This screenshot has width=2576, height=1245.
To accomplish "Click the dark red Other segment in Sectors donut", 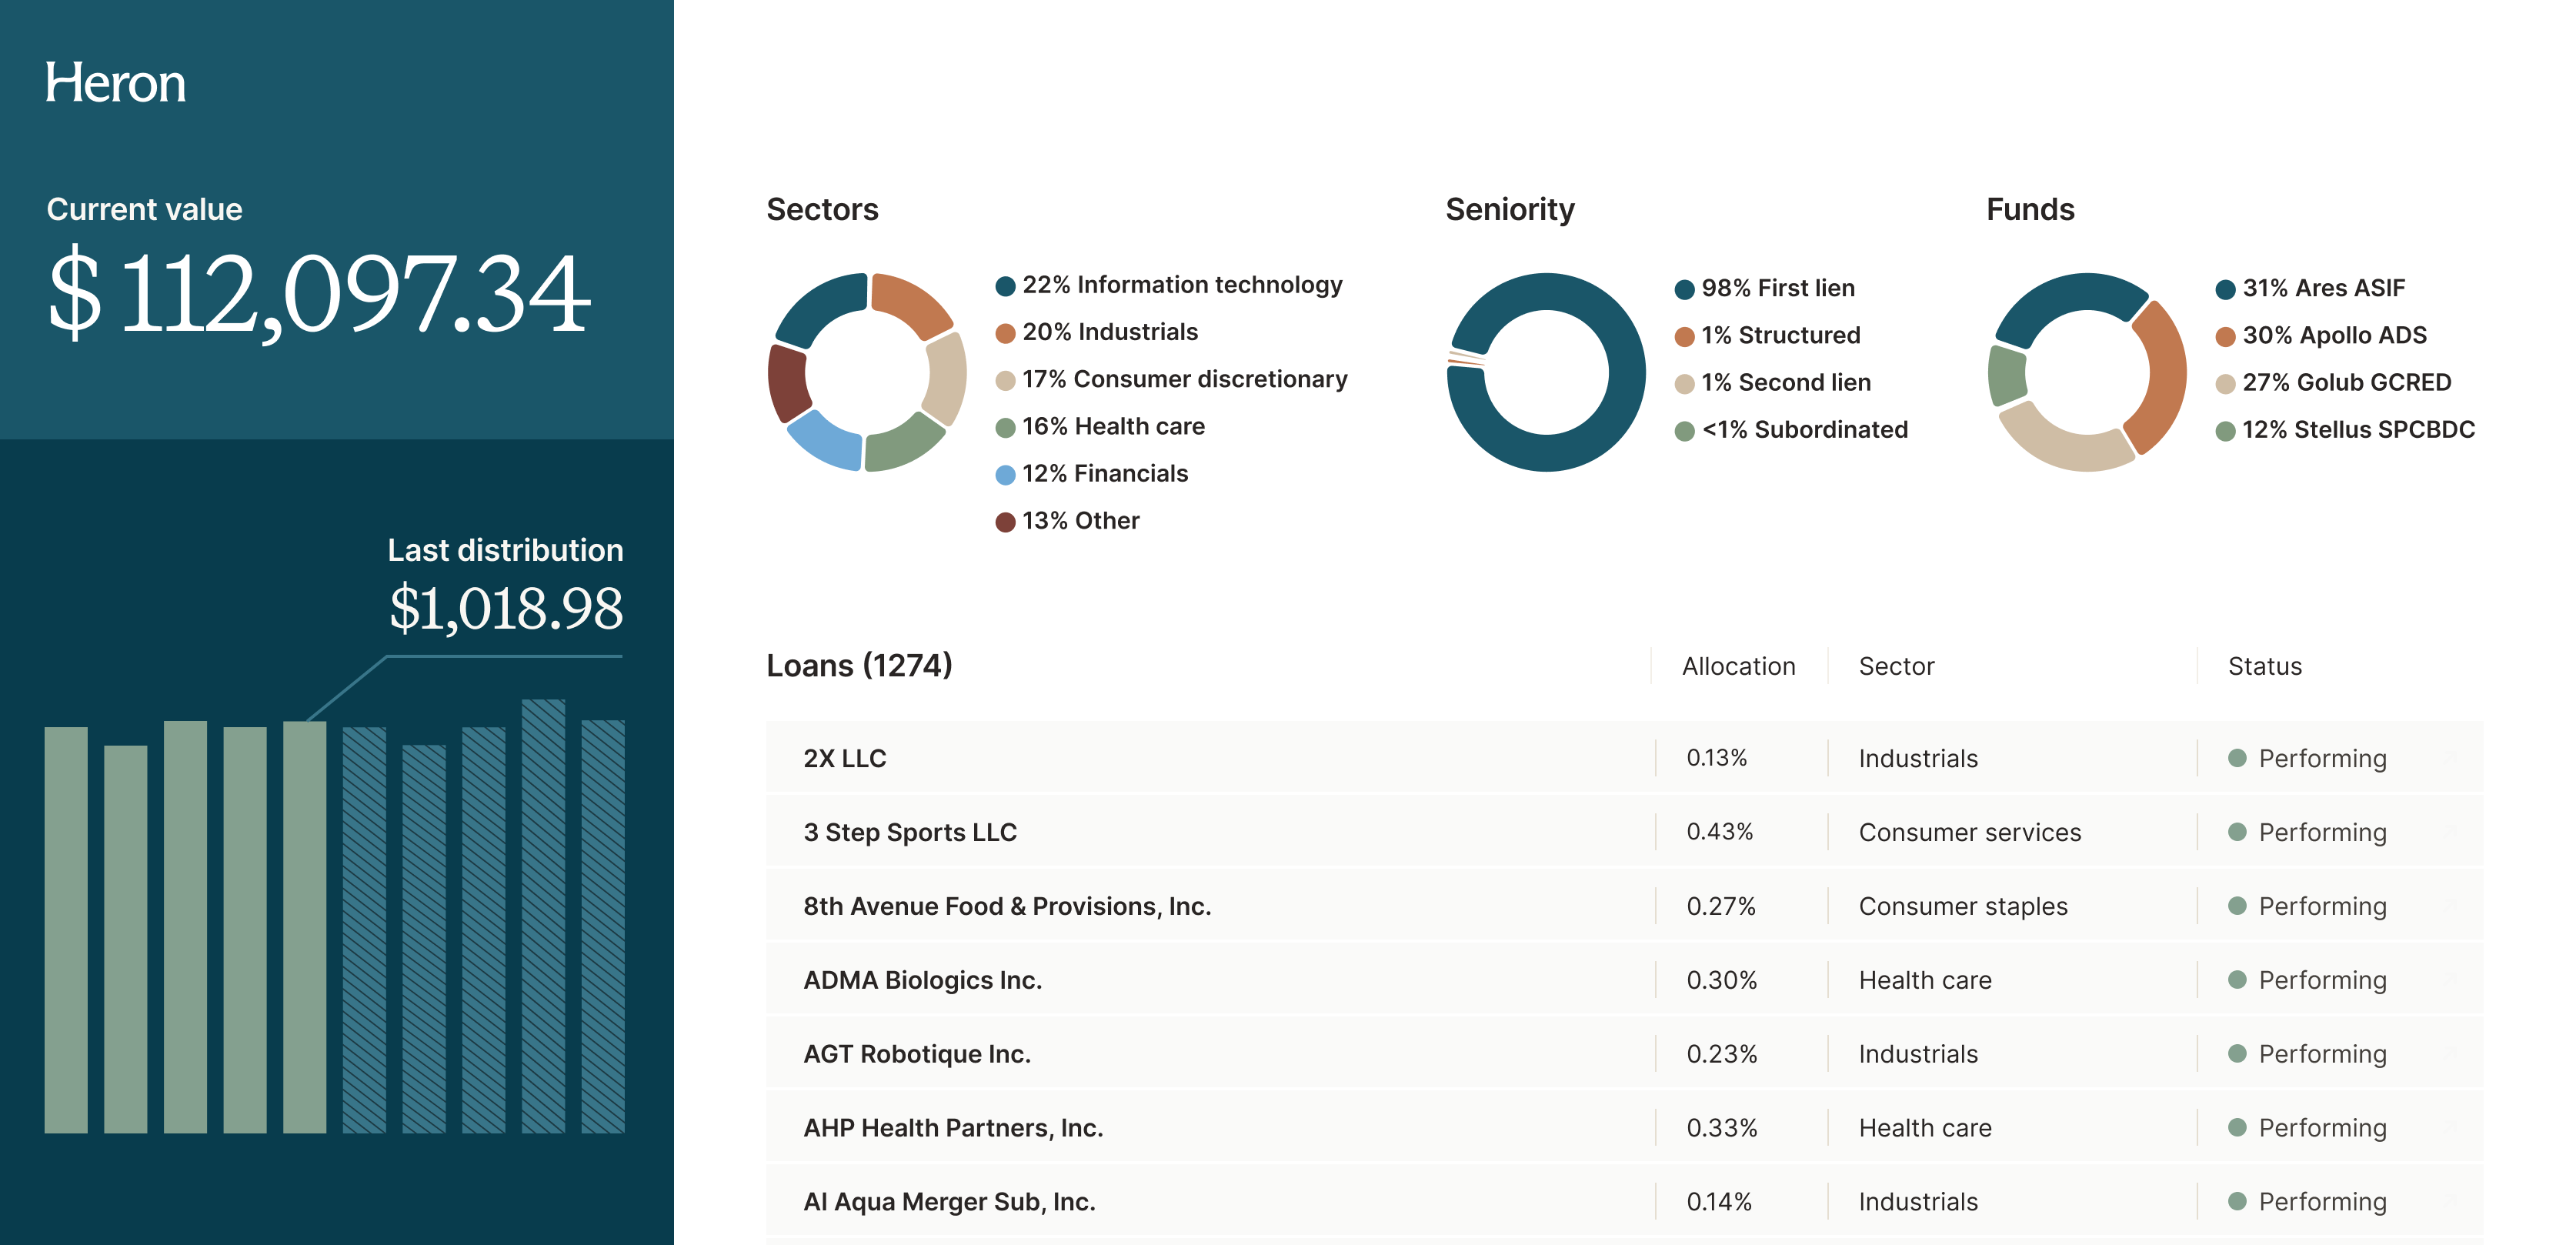I will (787, 383).
